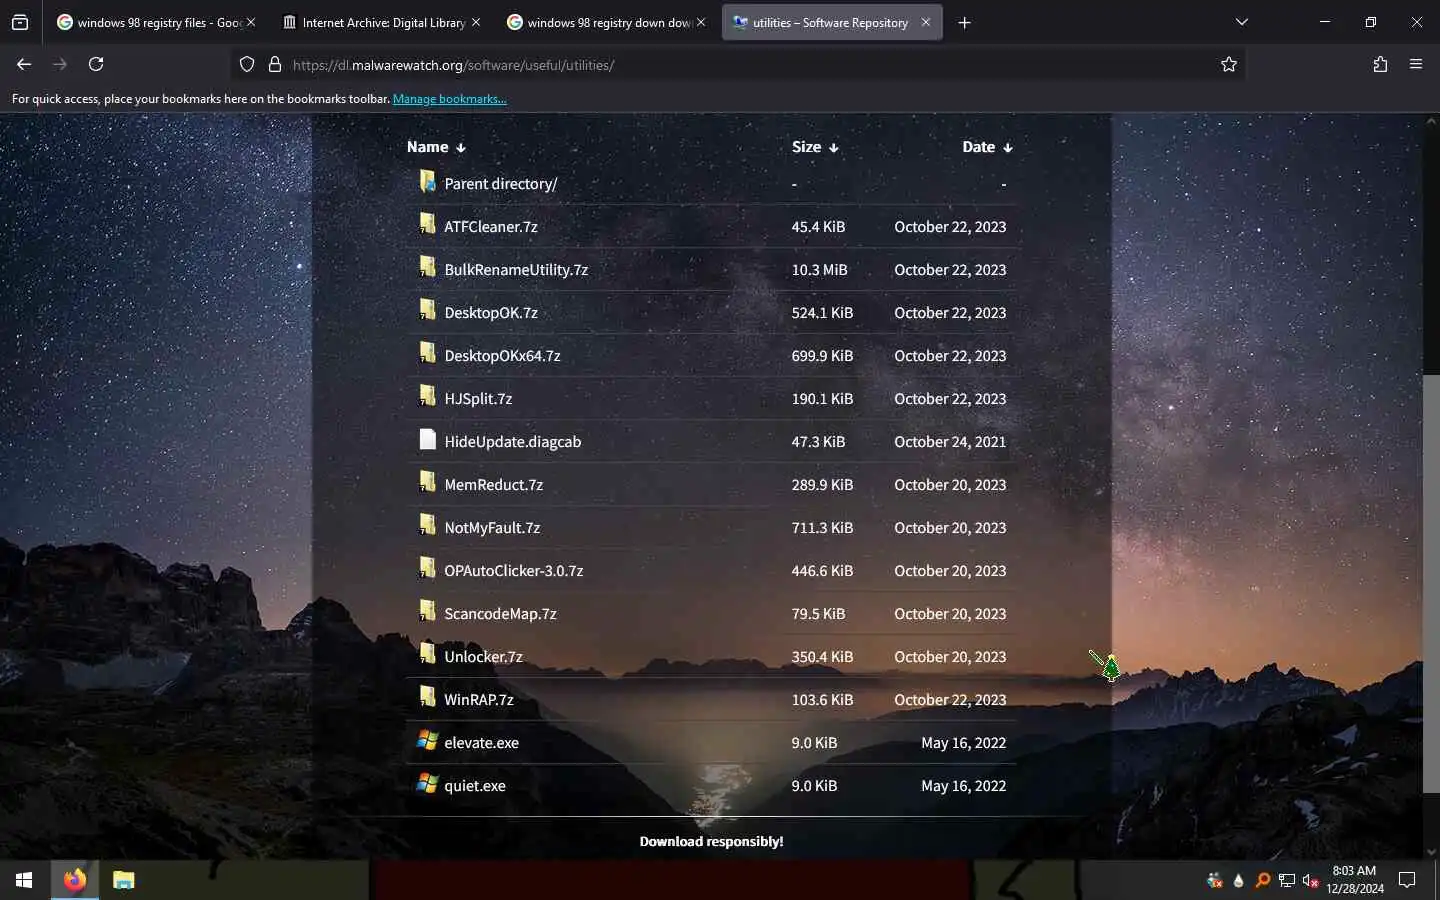Open Firefox View in the tab bar
The height and width of the screenshot is (900, 1440).
point(20,22)
